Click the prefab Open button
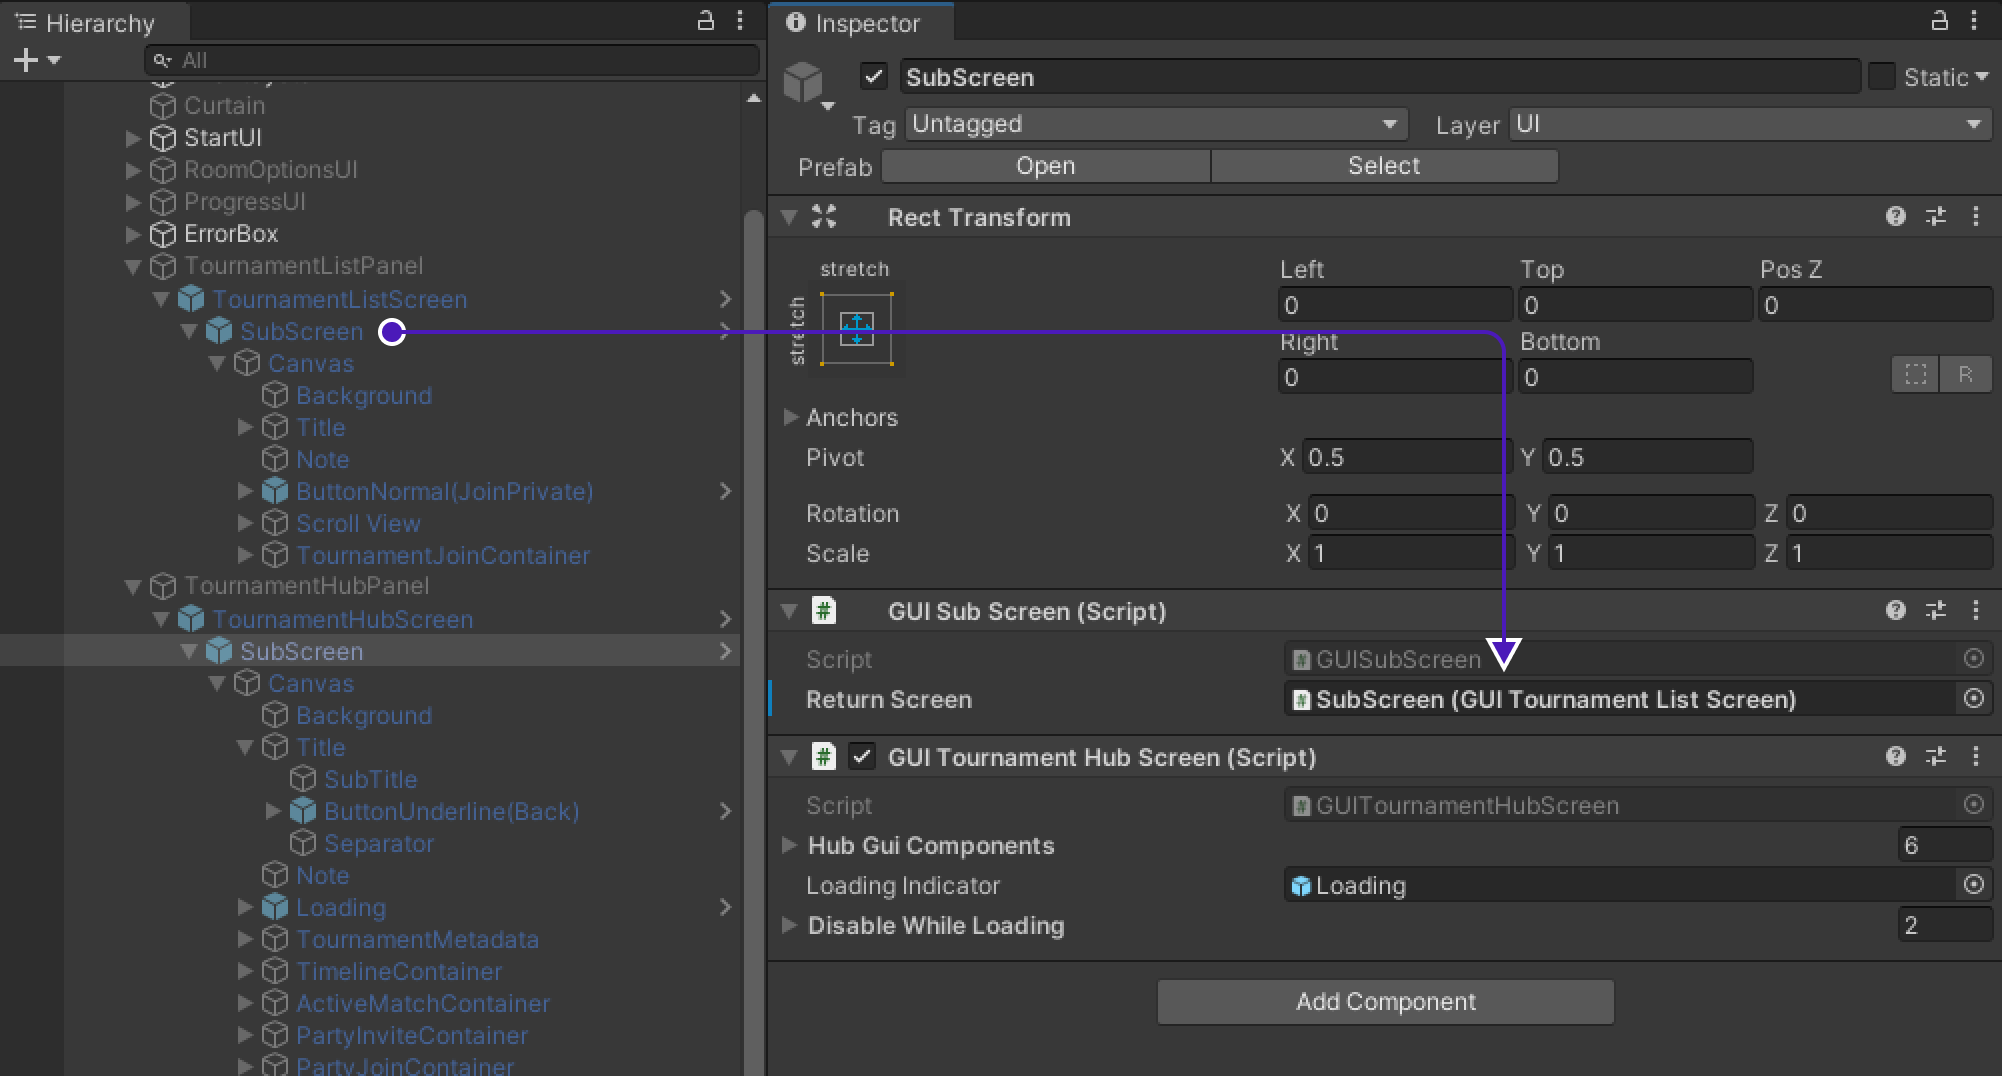This screenshot has height=1076, width=2002. coord(1045,166)
